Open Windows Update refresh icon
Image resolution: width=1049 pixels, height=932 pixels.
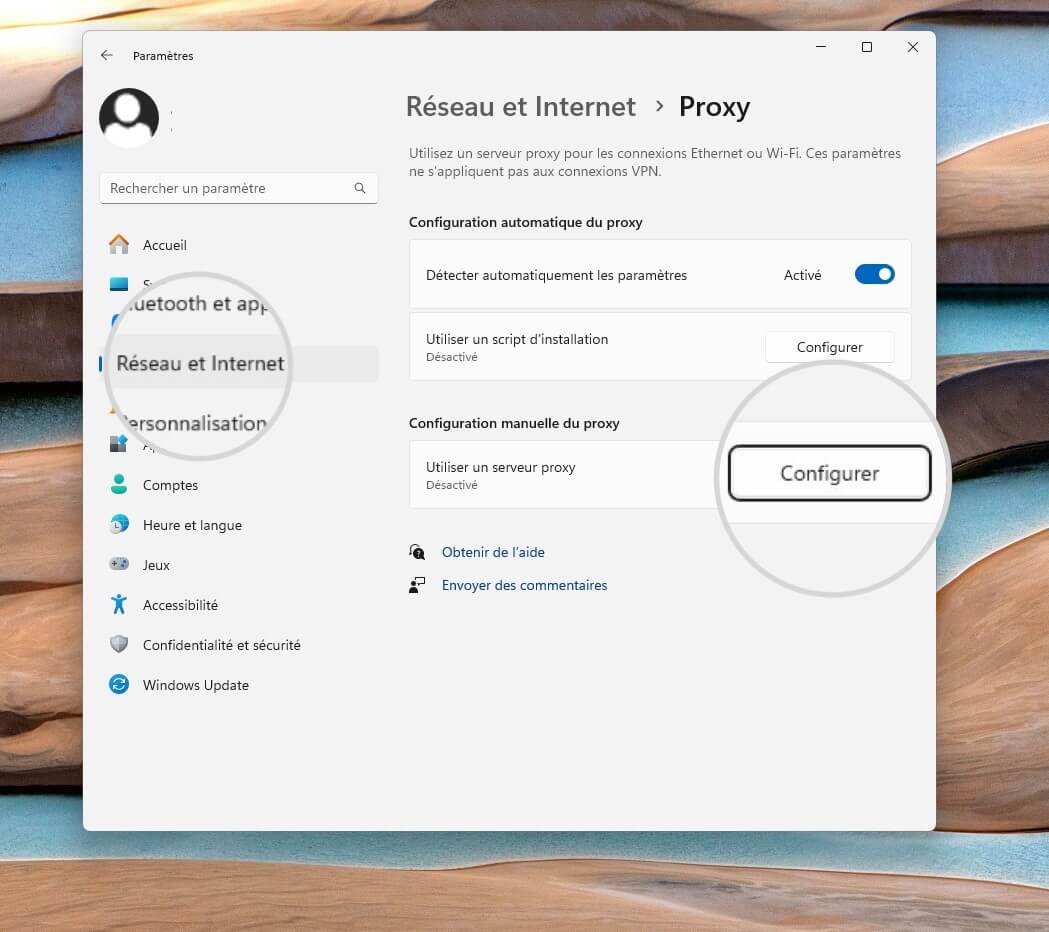tap(119, 684)
